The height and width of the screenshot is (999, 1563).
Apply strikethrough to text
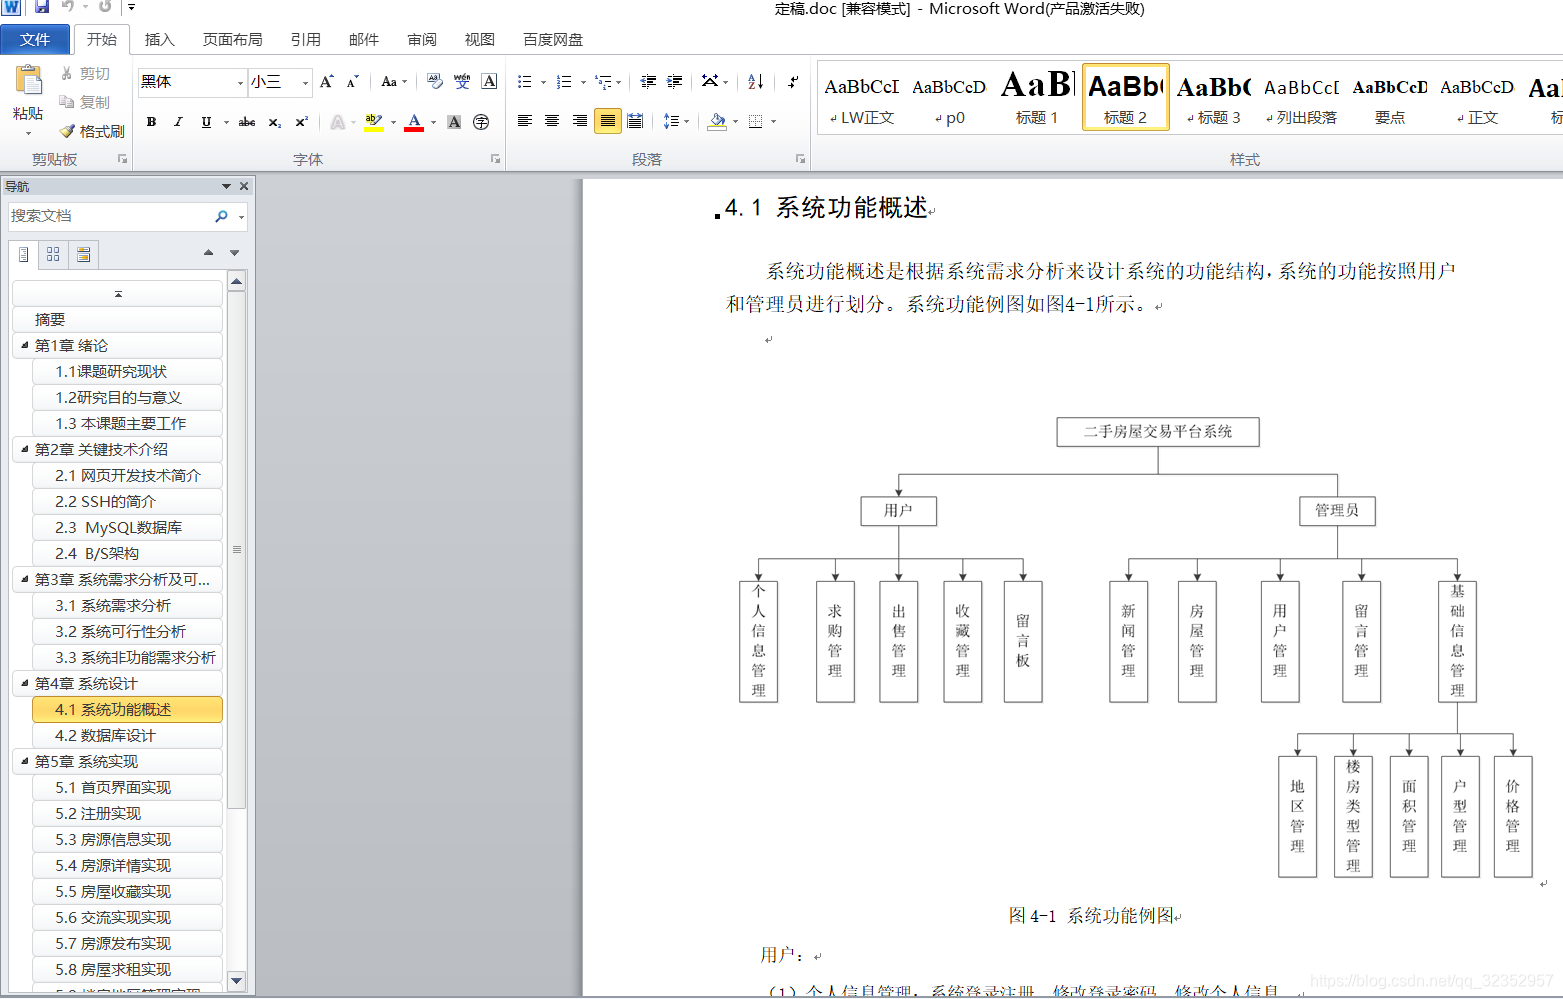point(247,122)
